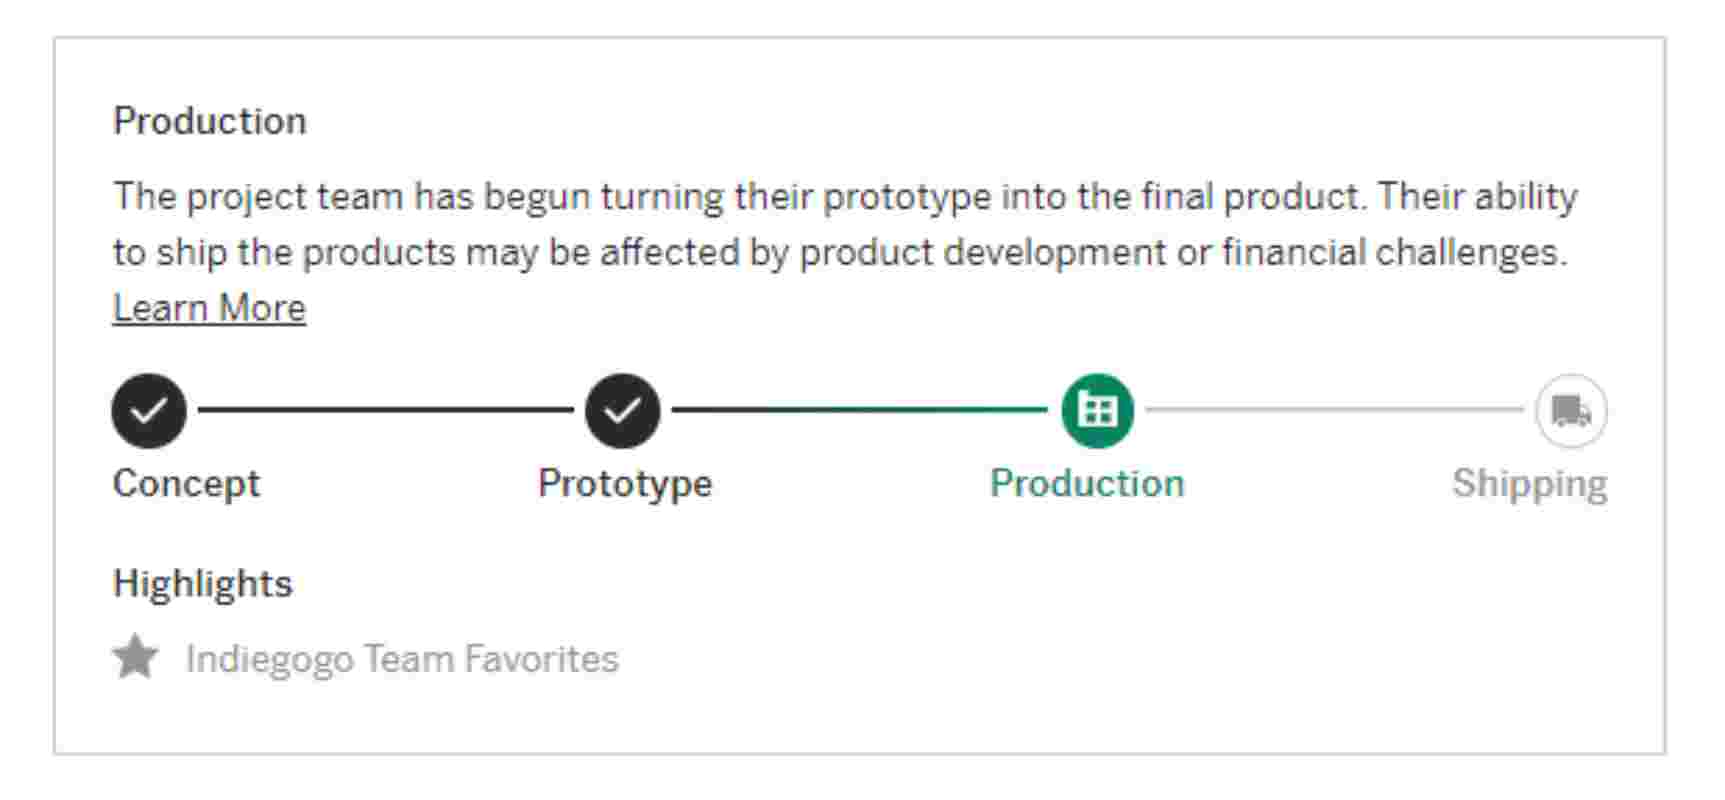The width and height of the screenshot is (1725, 800).
Task: Click gray line between Production and Shipping
Action: coord(1333,410)
